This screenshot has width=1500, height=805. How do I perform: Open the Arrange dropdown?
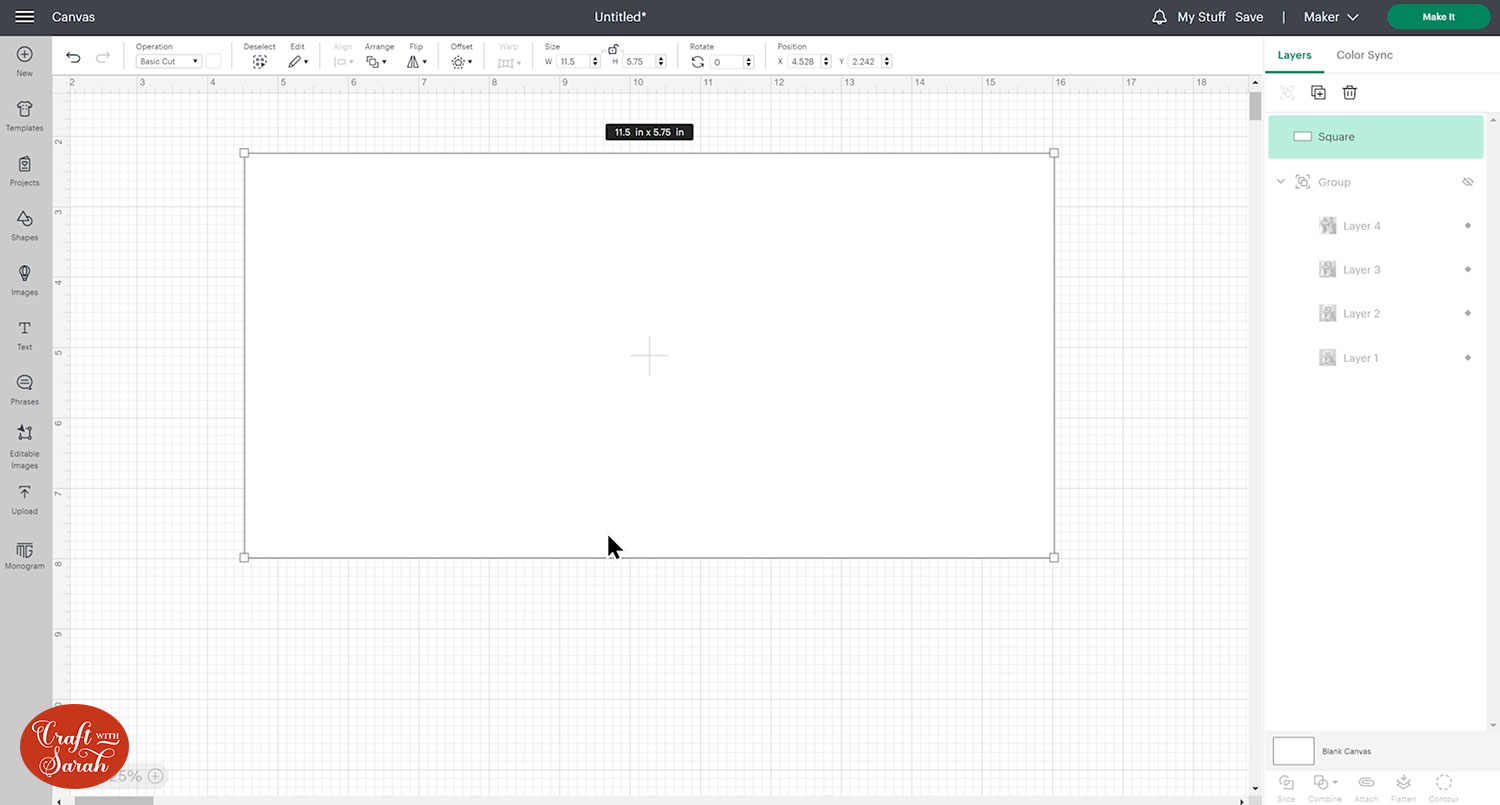coord(377,62)
